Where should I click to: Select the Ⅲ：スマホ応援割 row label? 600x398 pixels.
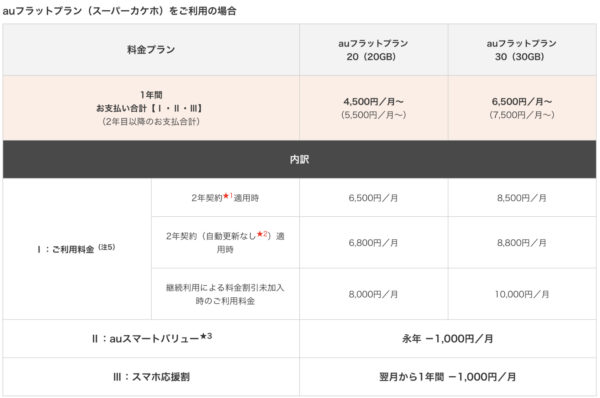click(x=151, y=377)
